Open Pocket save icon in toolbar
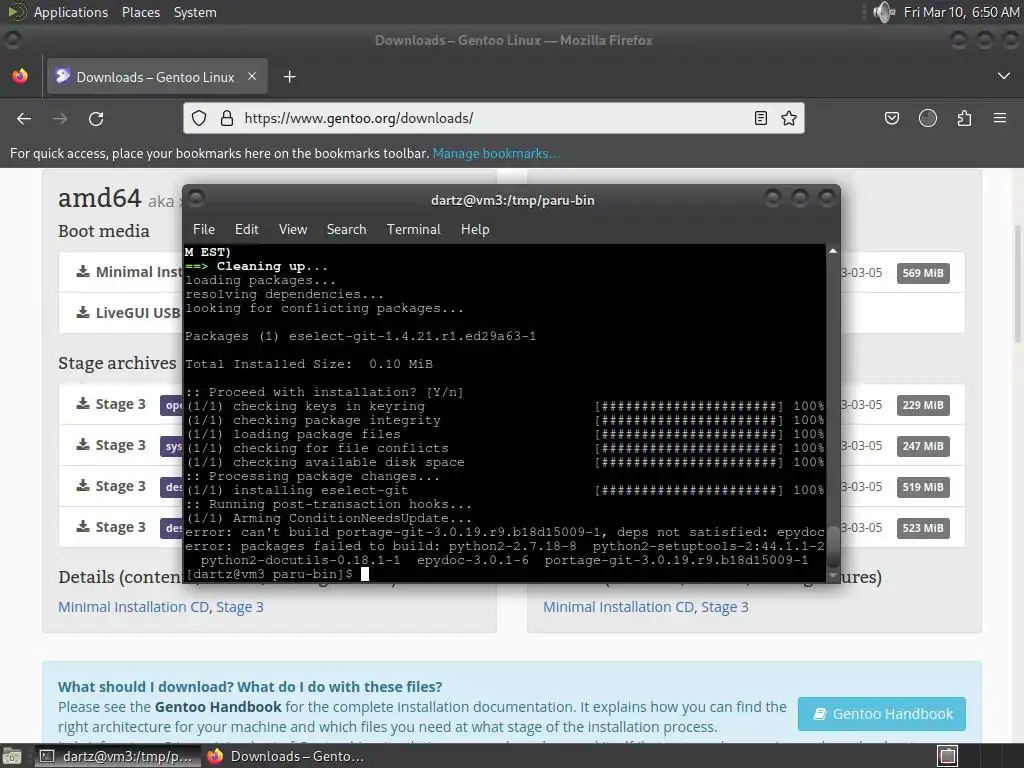Viewport: 1024px width, 768px height. point(891,118)
